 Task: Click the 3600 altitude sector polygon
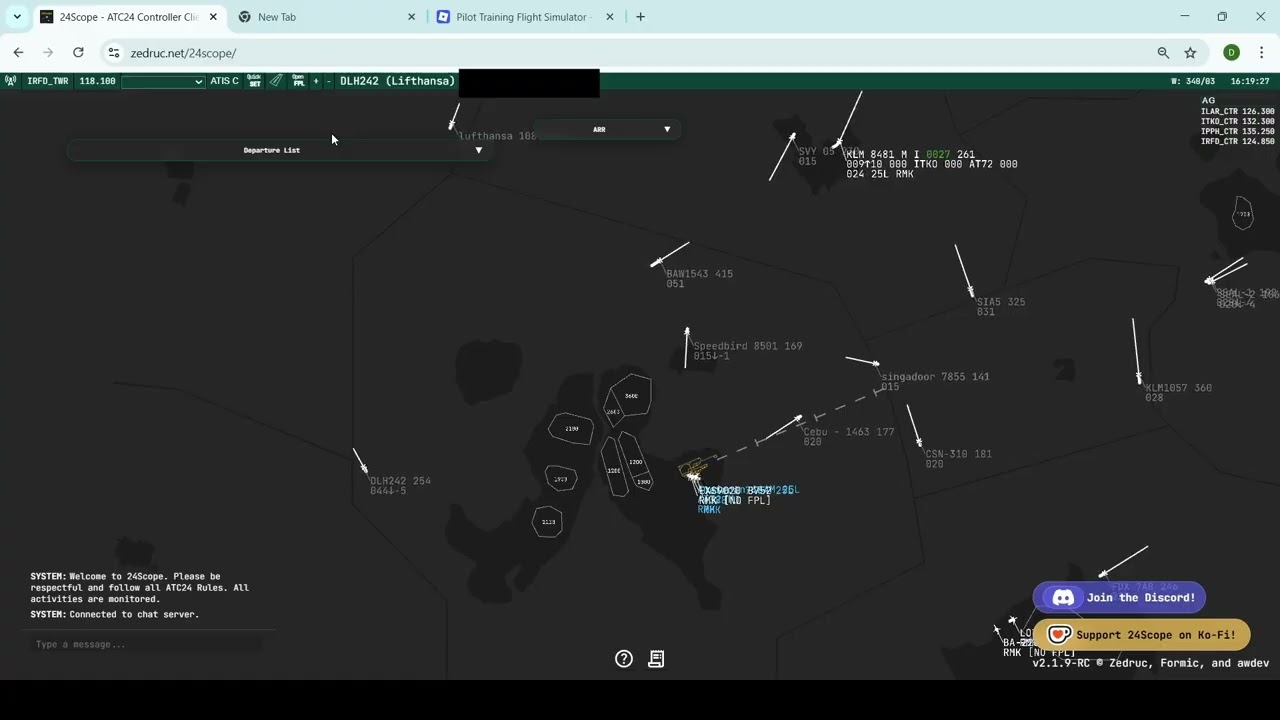631,396
